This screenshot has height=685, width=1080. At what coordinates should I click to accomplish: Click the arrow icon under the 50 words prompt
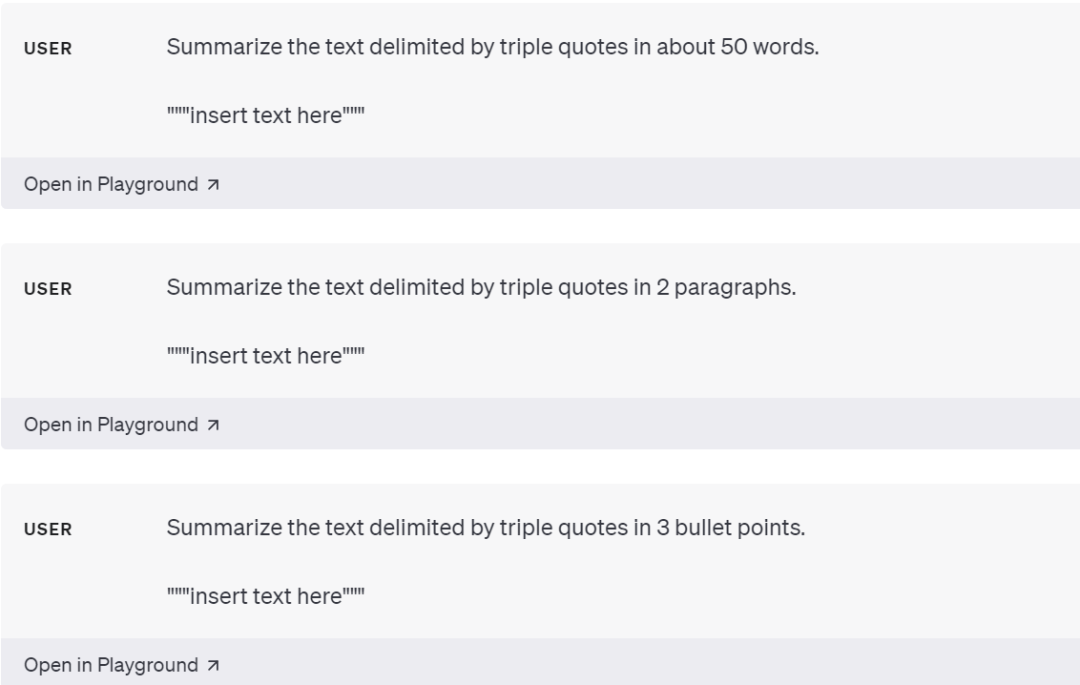point(213,185)
